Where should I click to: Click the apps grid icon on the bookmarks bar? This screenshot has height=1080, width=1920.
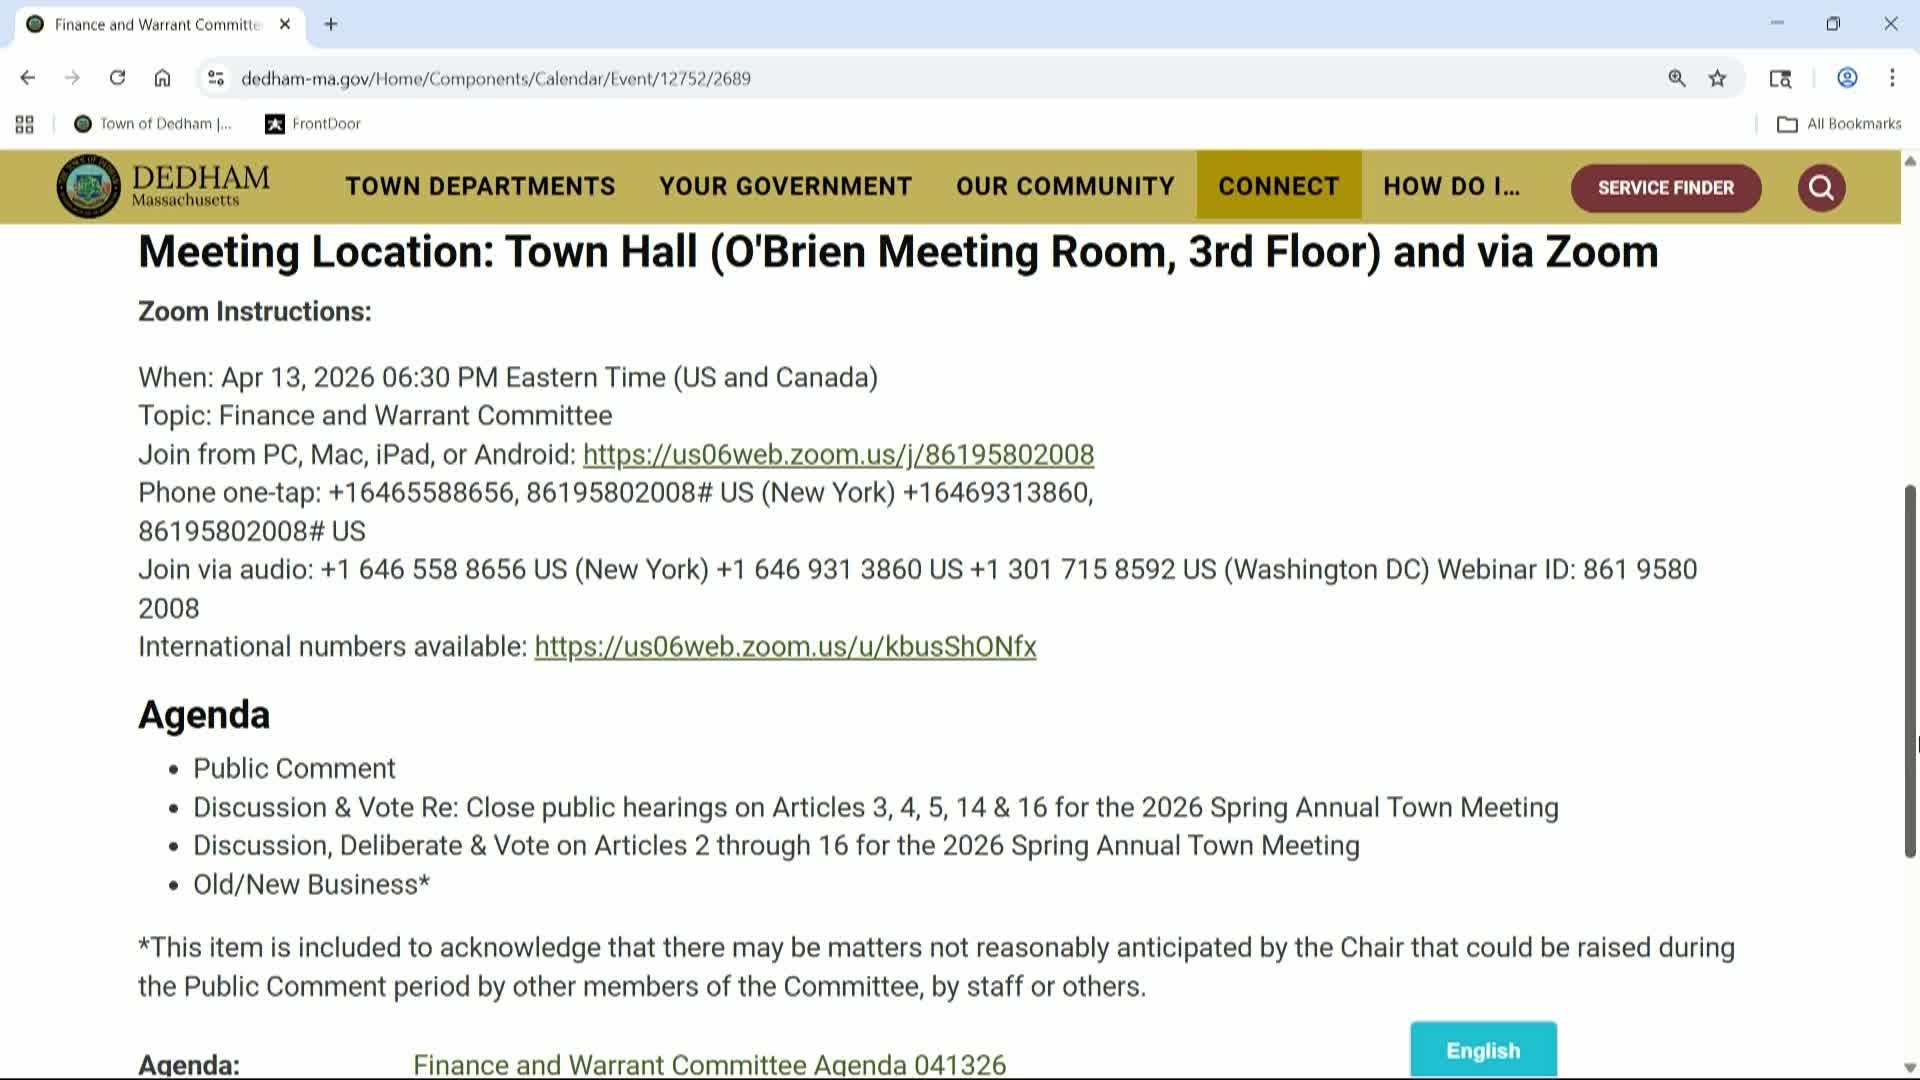[24, 123]
